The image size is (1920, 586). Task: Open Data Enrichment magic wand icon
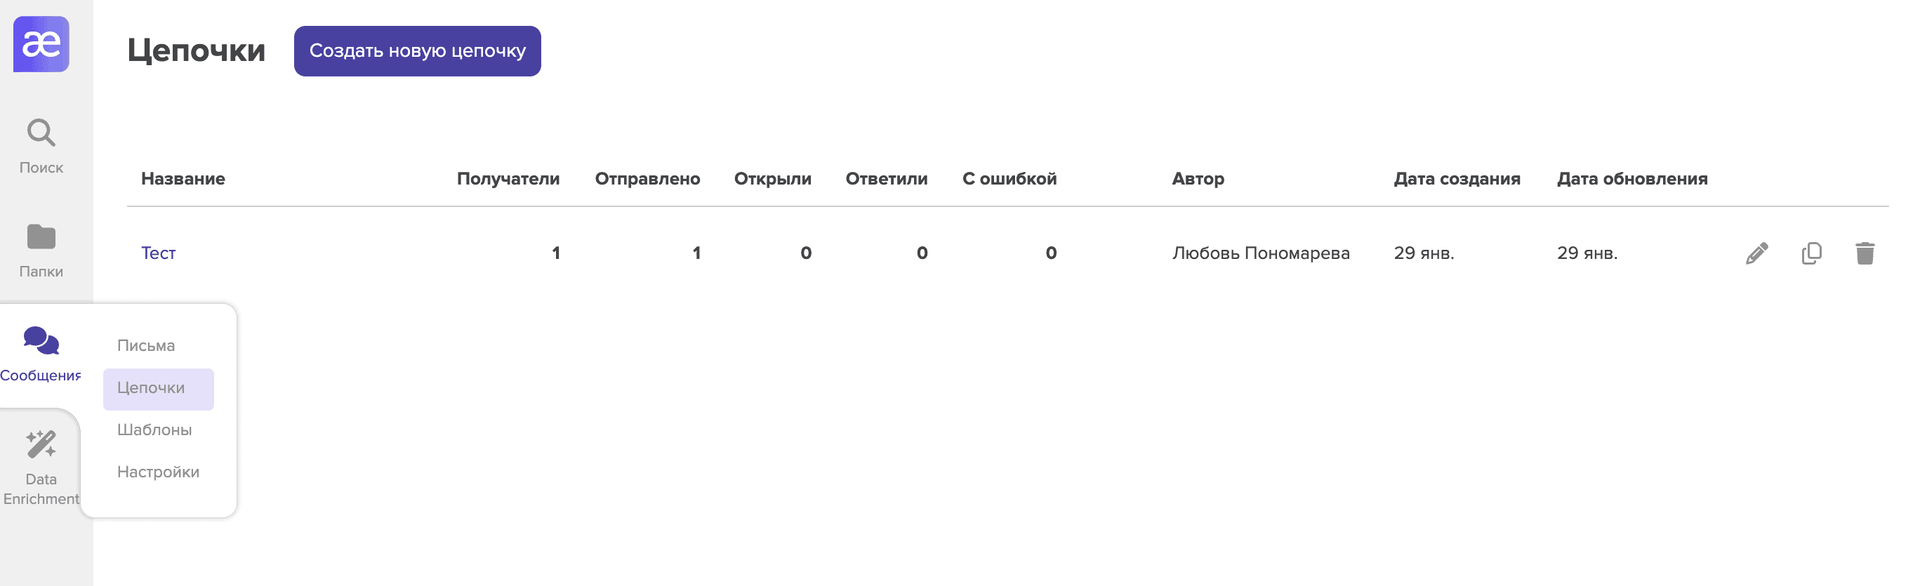click(x=41, y=444)
